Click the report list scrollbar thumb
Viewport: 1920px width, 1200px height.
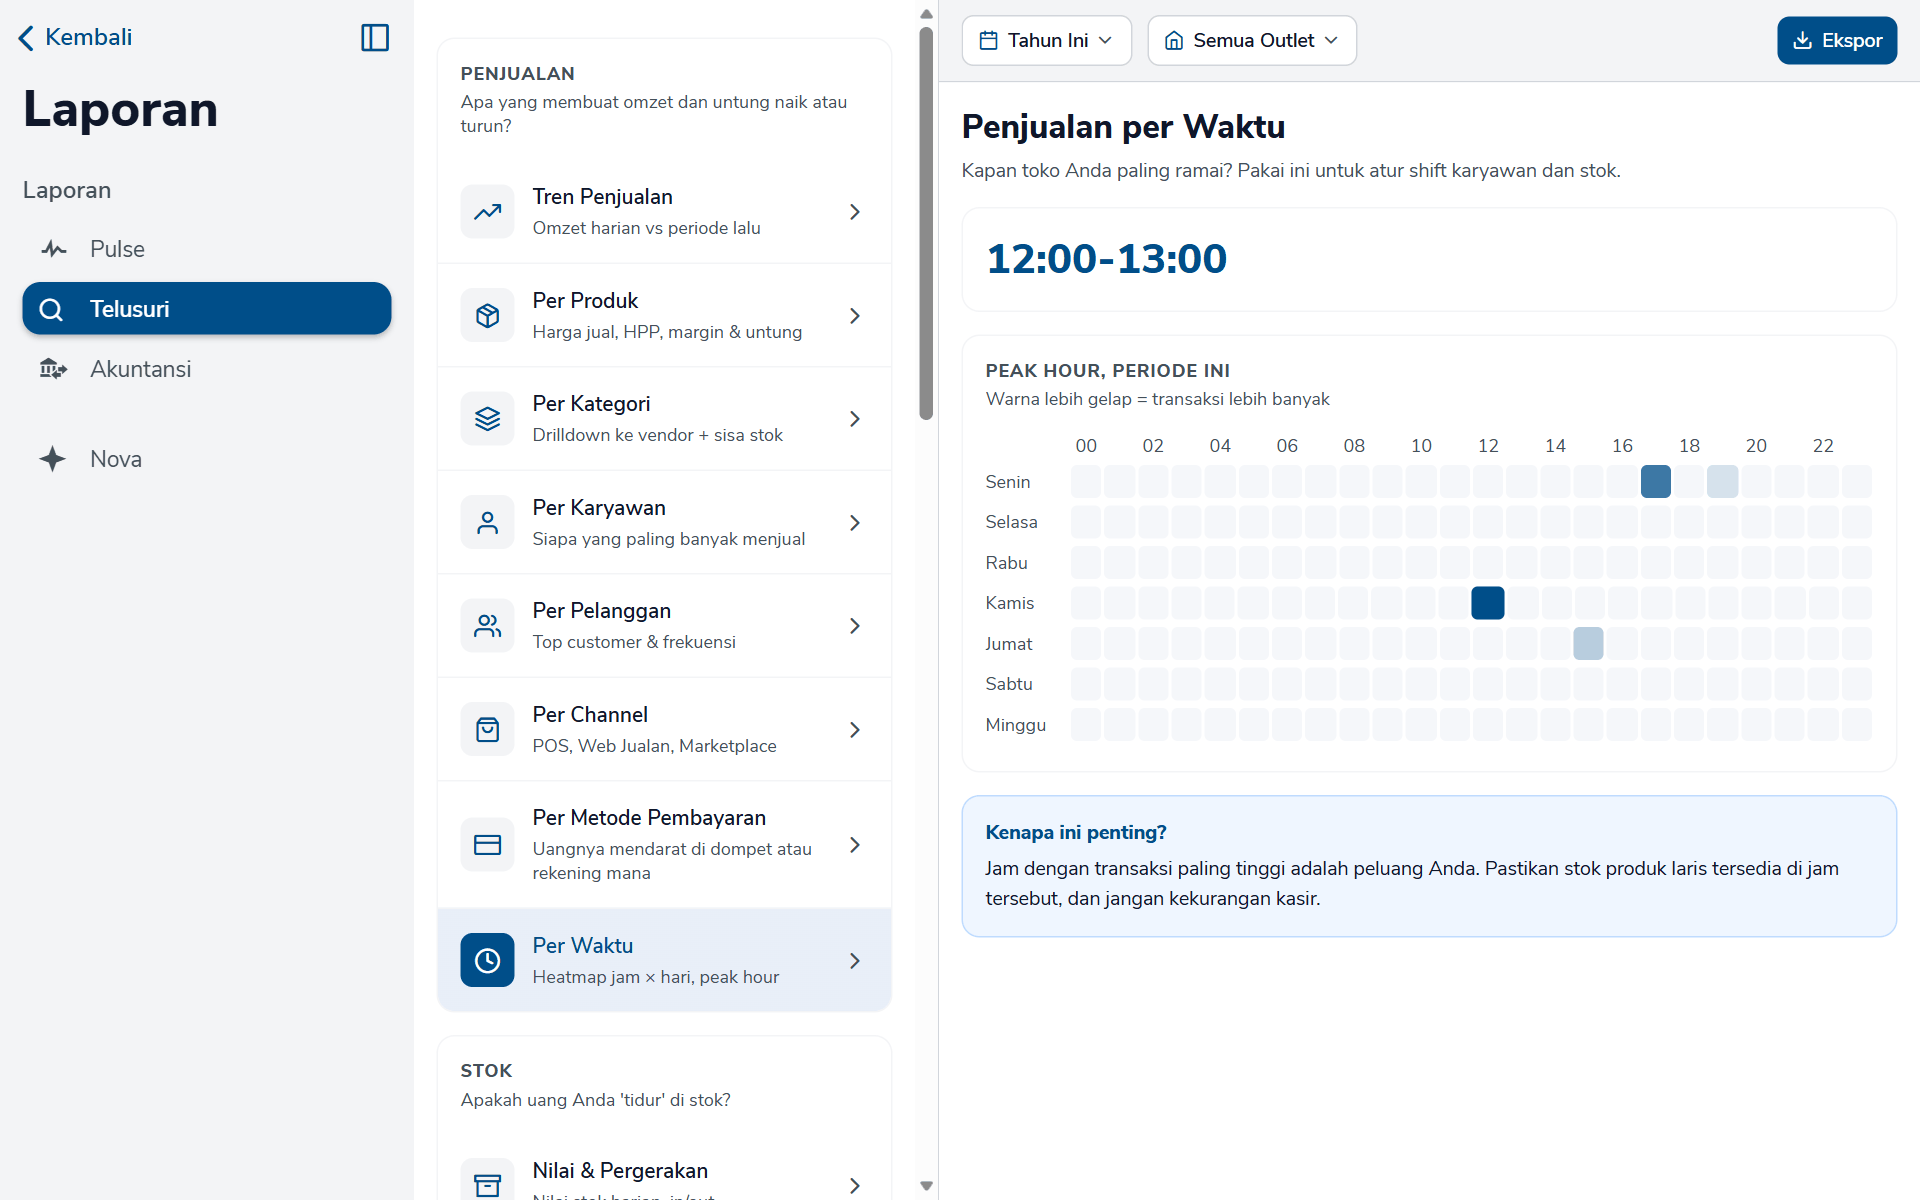(926, 222)
